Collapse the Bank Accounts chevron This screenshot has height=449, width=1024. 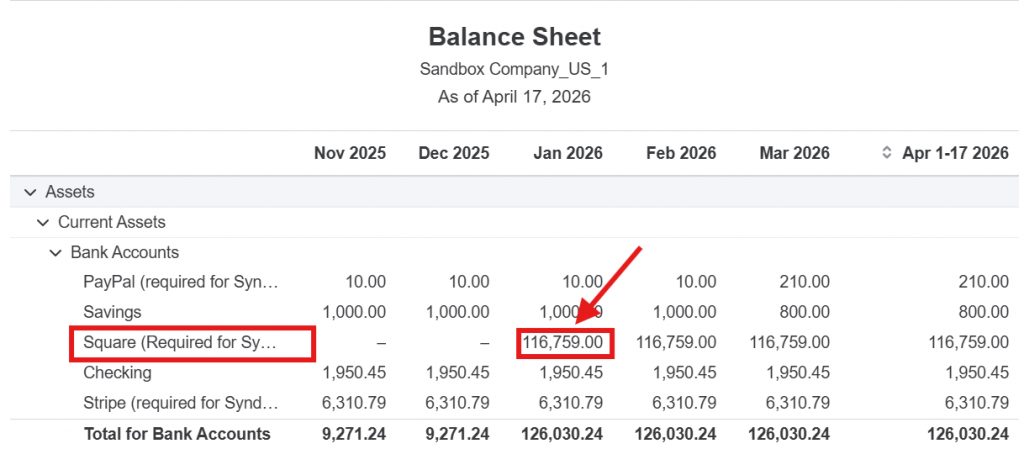(x=55, y=253)
